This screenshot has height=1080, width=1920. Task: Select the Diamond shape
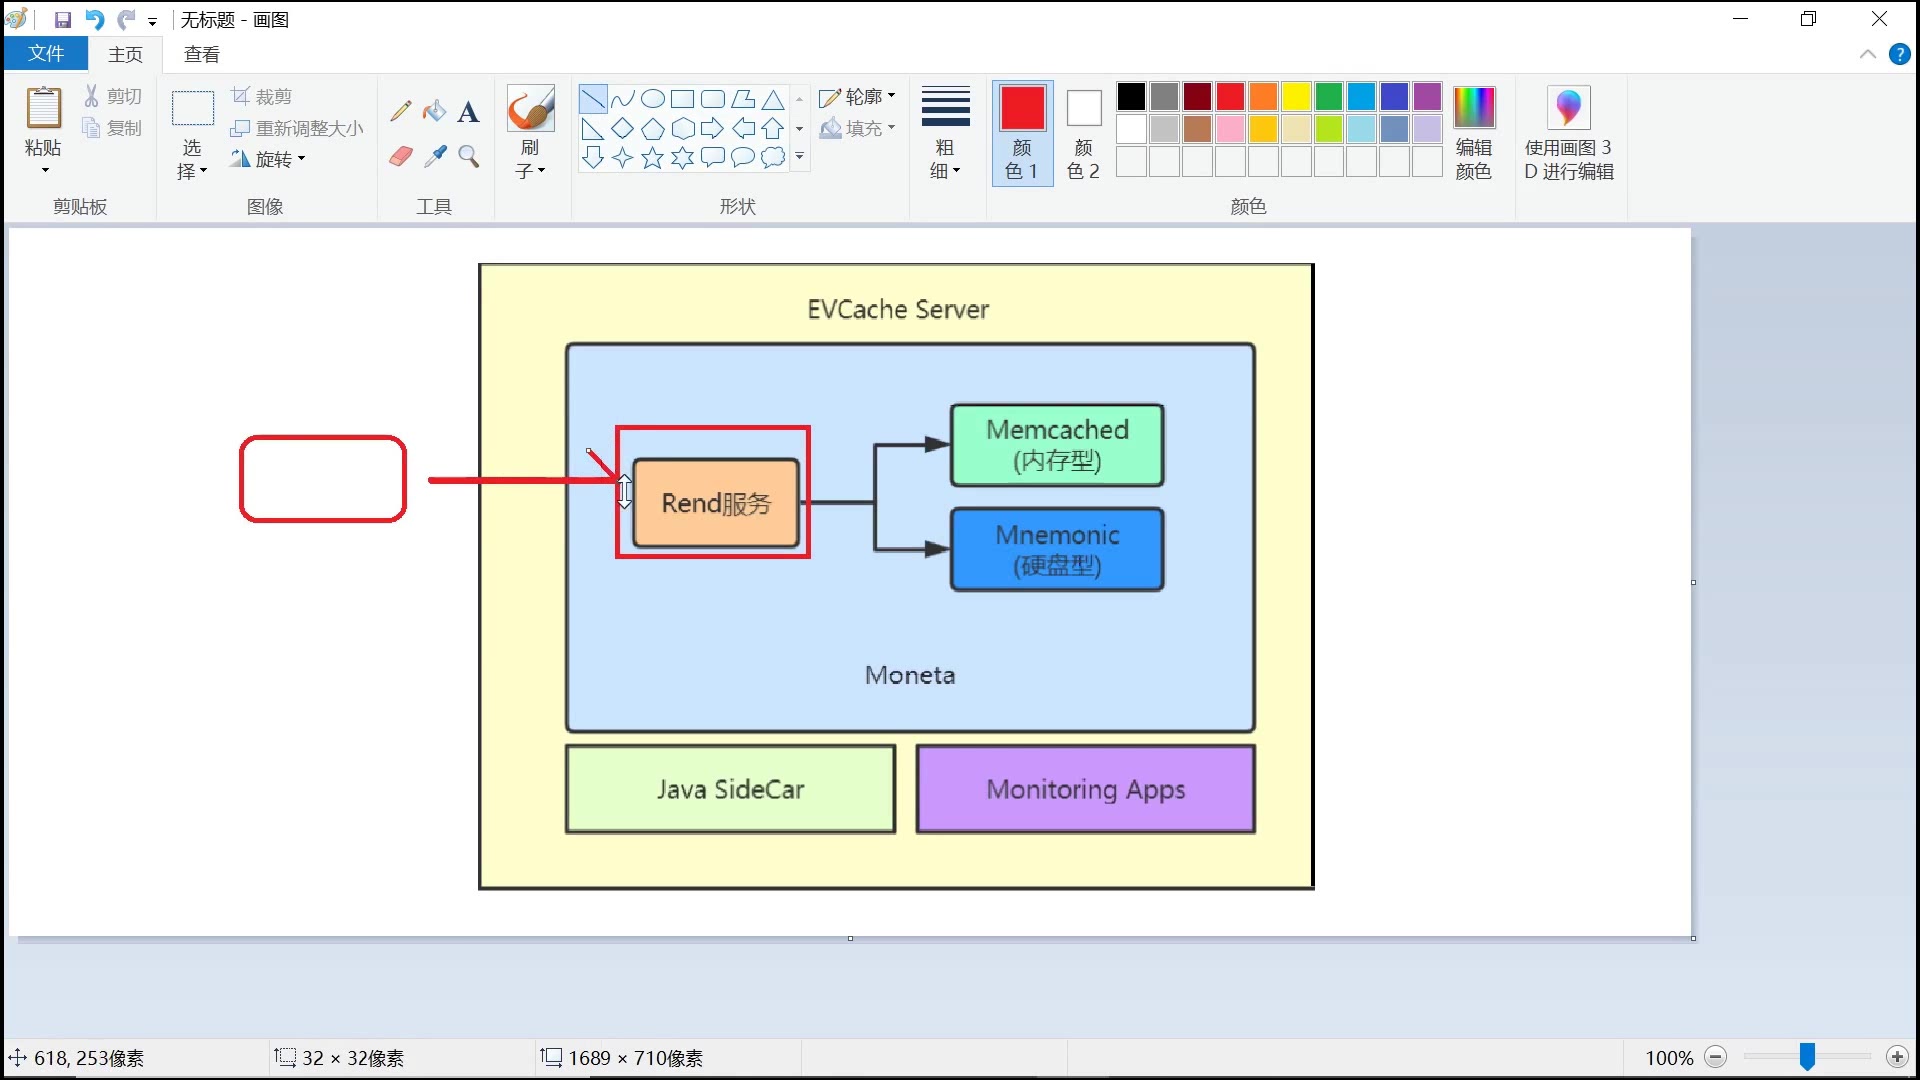[623, 128]
